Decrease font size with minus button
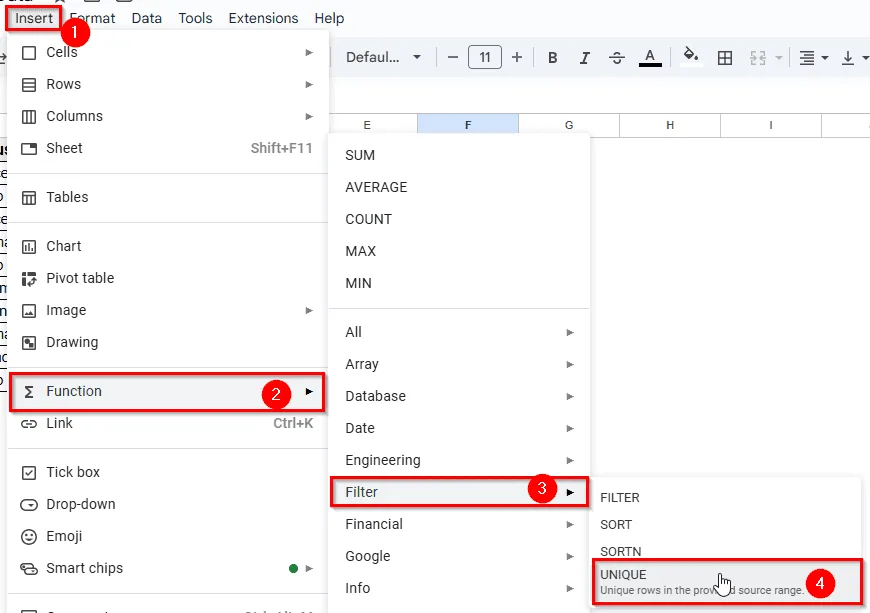Viewport: 870px width, 613px height. click(x=452, y=57)
